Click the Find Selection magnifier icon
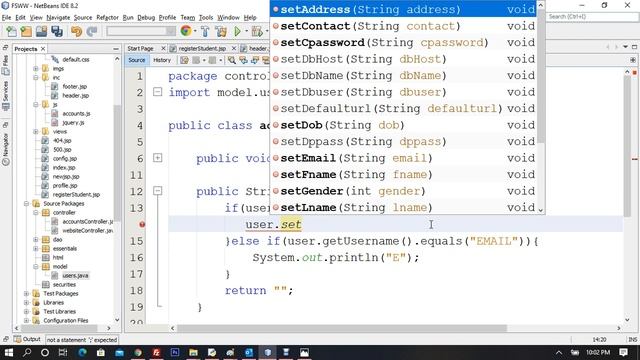The image size is (640, 360). click(x=231, y=60)
